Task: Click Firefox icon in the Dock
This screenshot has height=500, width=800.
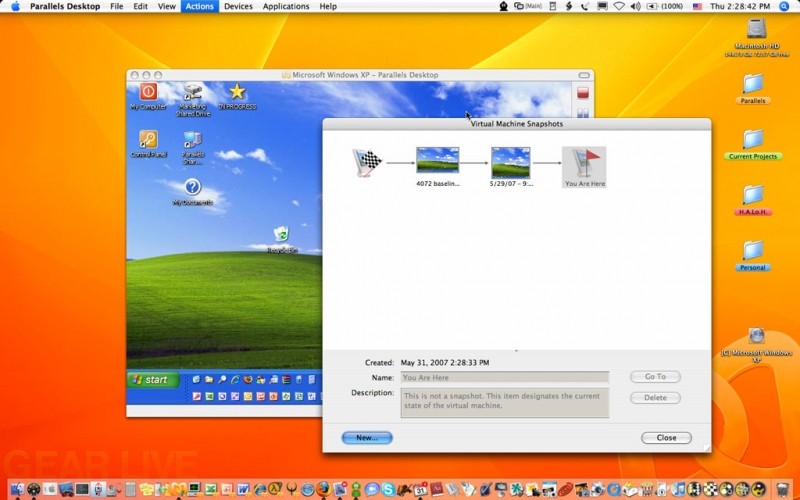Action: (323, 489)
